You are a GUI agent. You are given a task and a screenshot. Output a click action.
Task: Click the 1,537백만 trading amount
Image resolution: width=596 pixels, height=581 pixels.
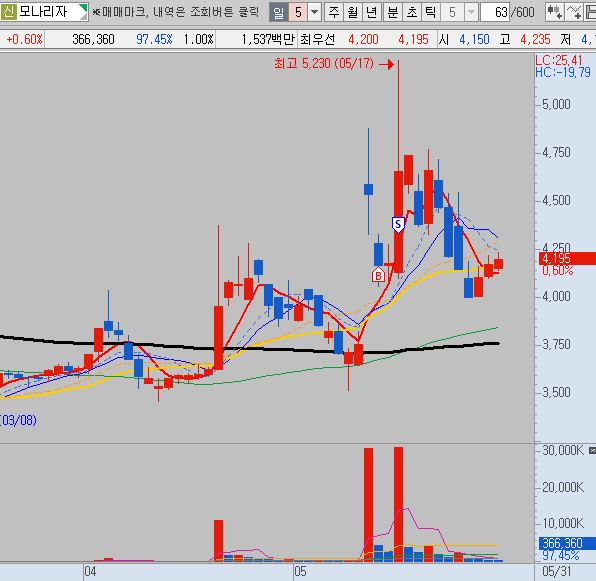268,39
